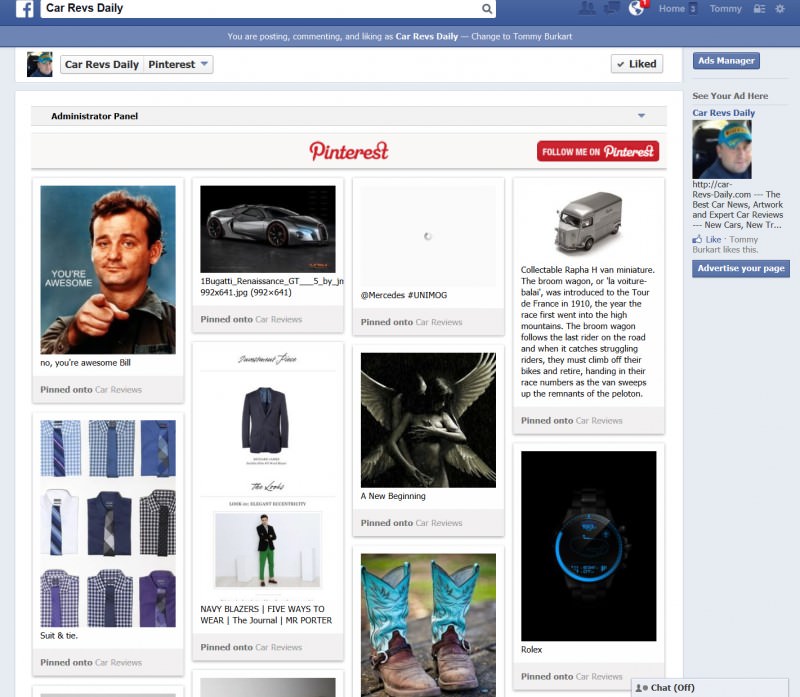Click the 'Administrator Panel' heading text
Image resolution: width=800 pixels, height=697 pixels.
pyautogui.click(x=94, y=116)
